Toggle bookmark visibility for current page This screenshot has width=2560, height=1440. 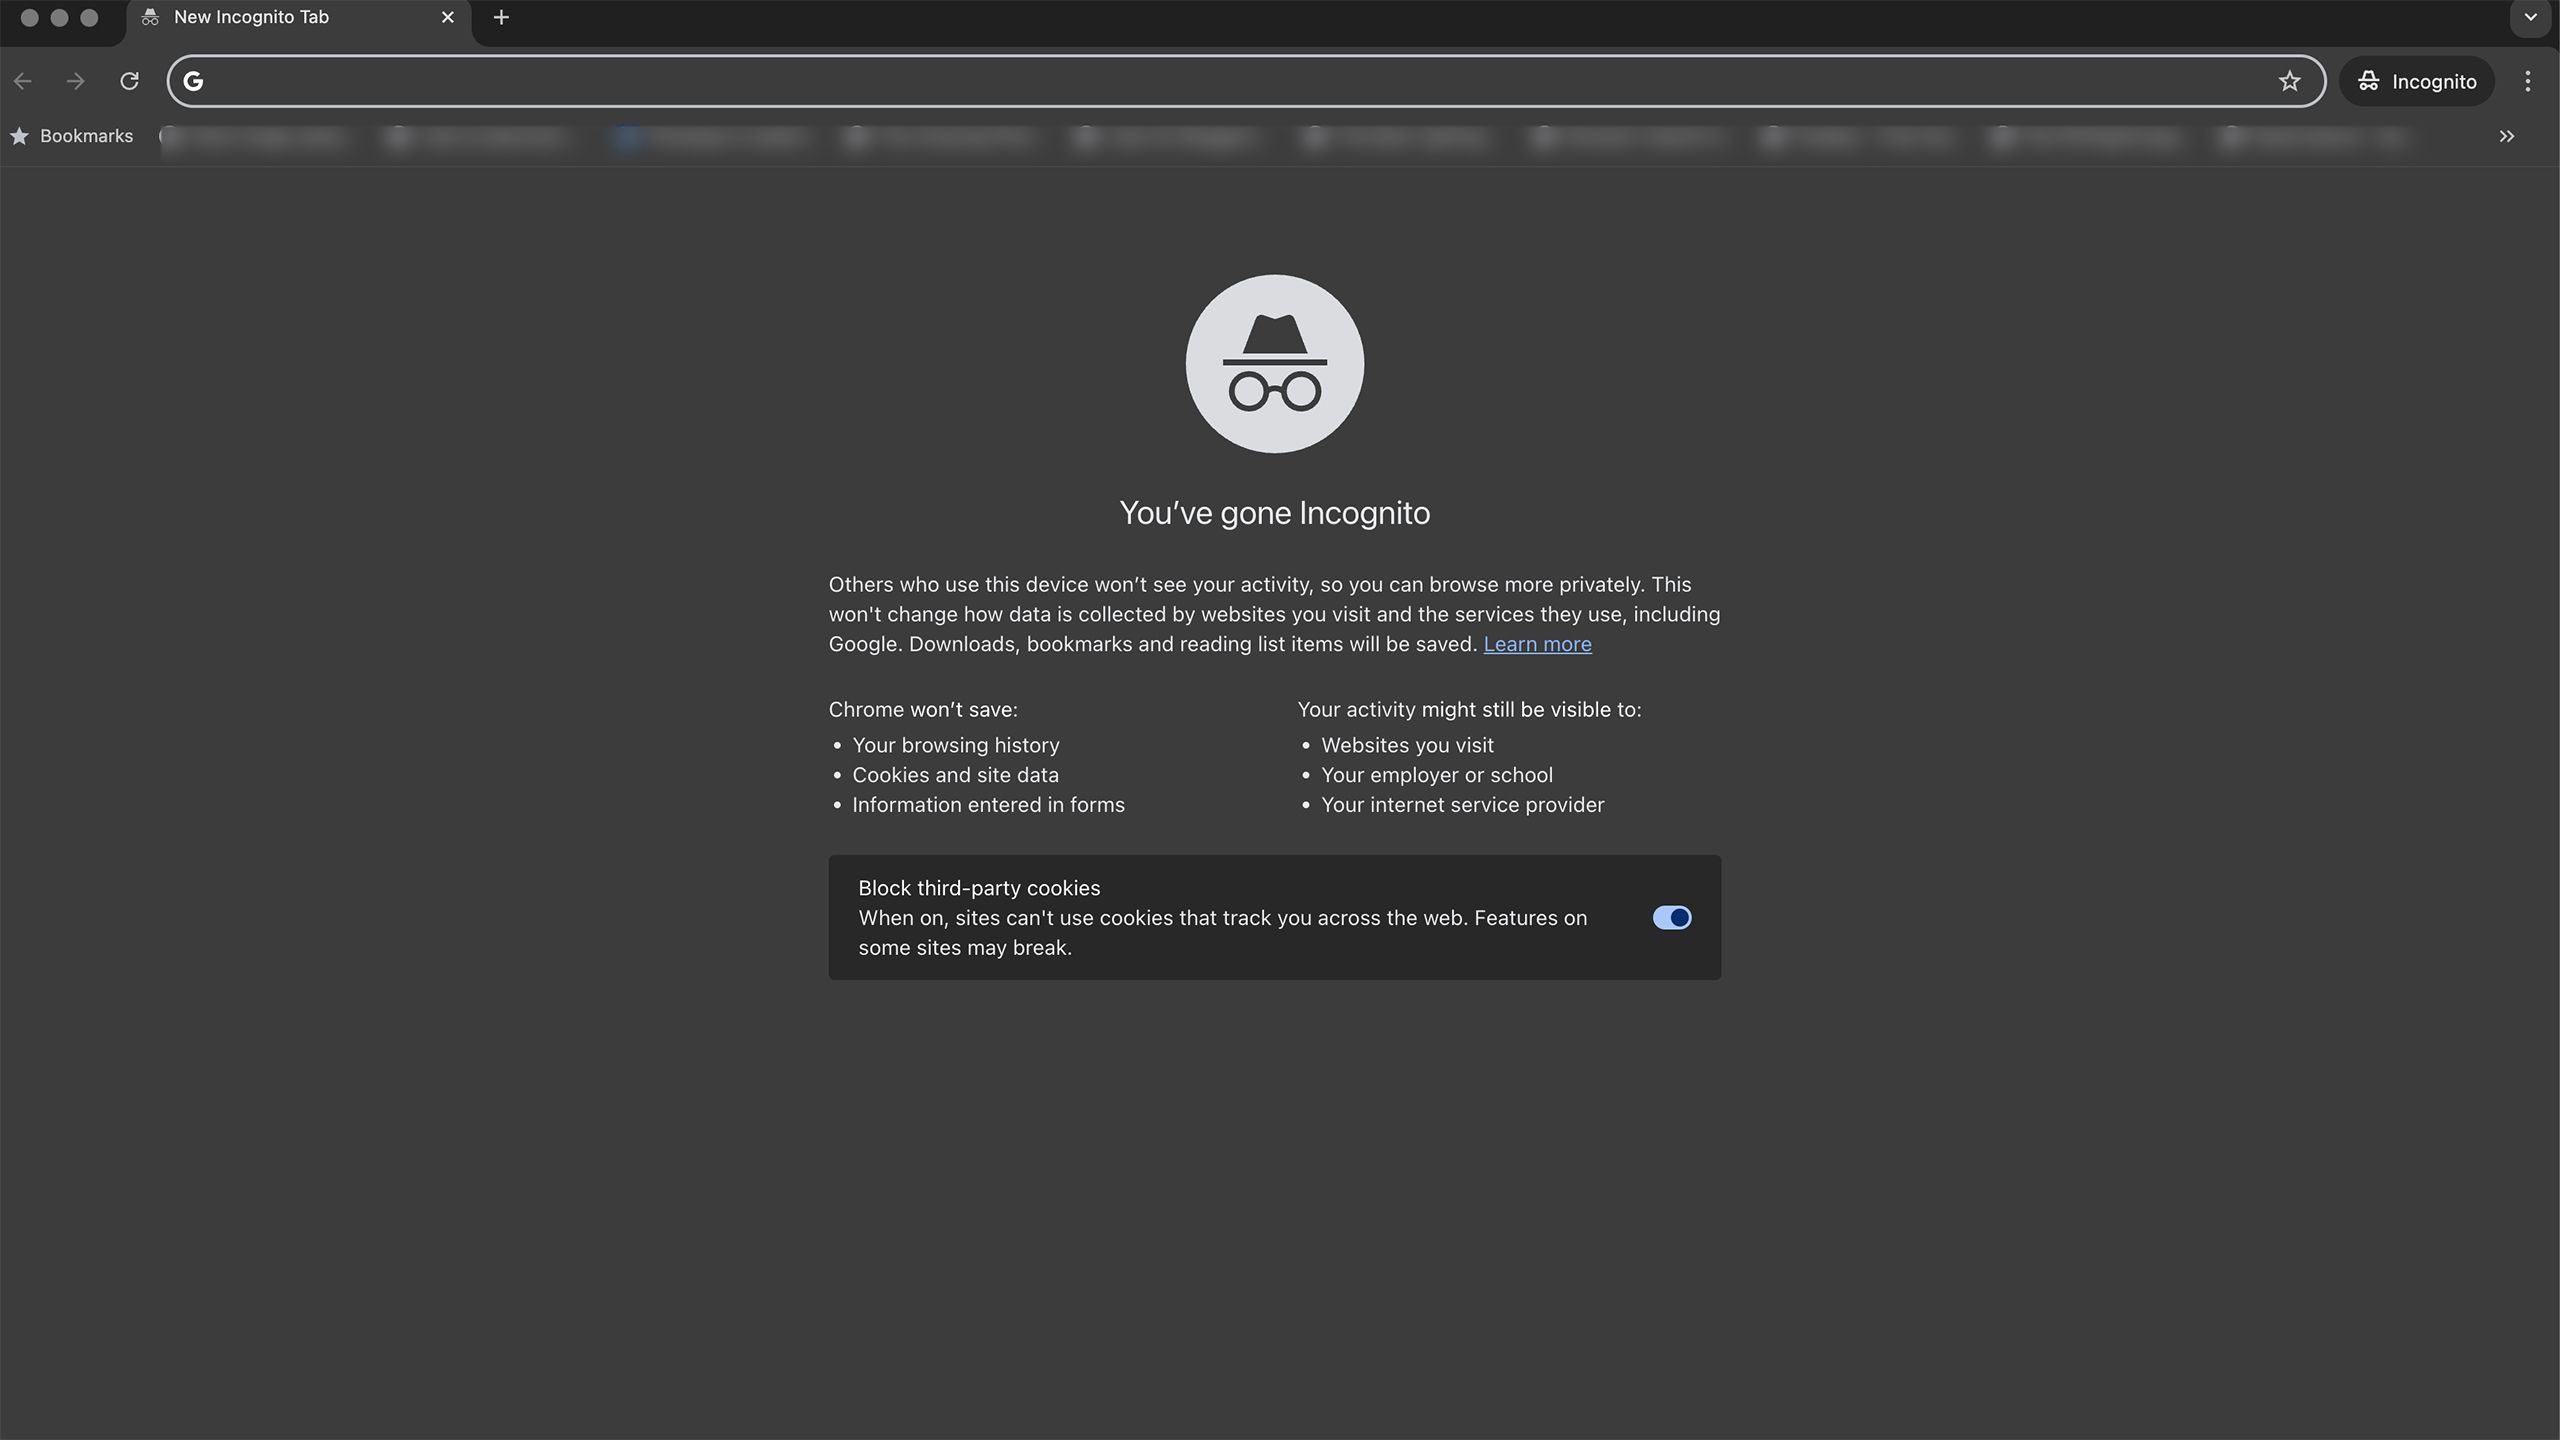point(2289,81)
